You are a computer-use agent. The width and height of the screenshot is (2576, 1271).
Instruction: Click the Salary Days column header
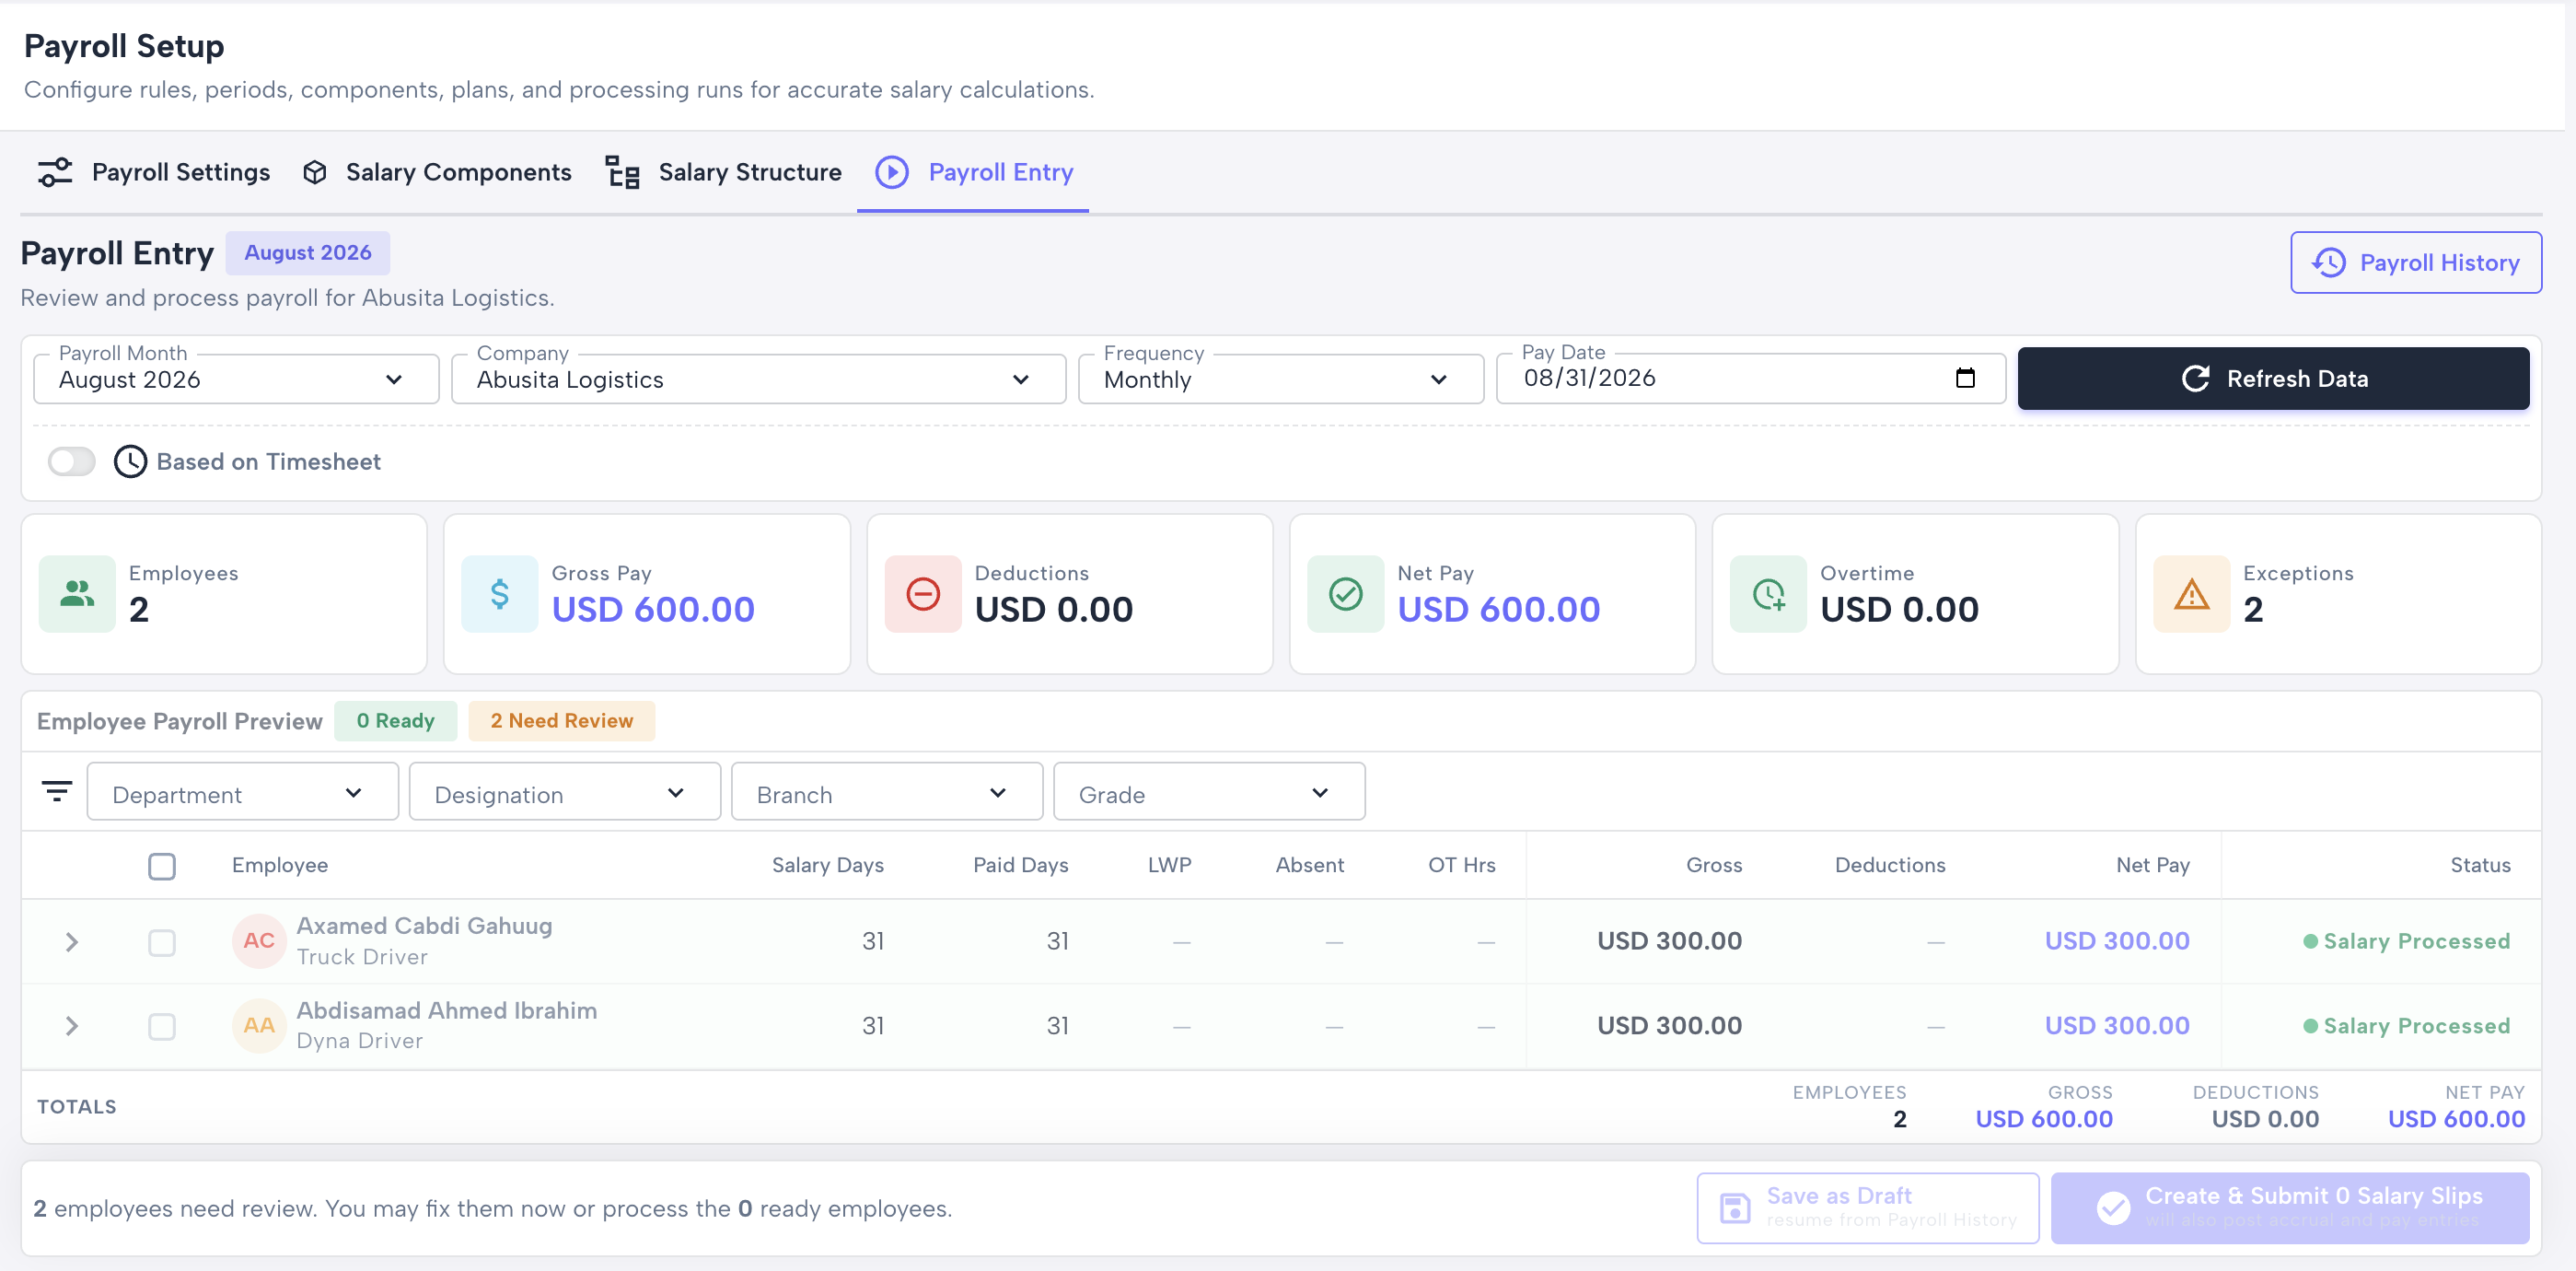(x=828, y=865)
